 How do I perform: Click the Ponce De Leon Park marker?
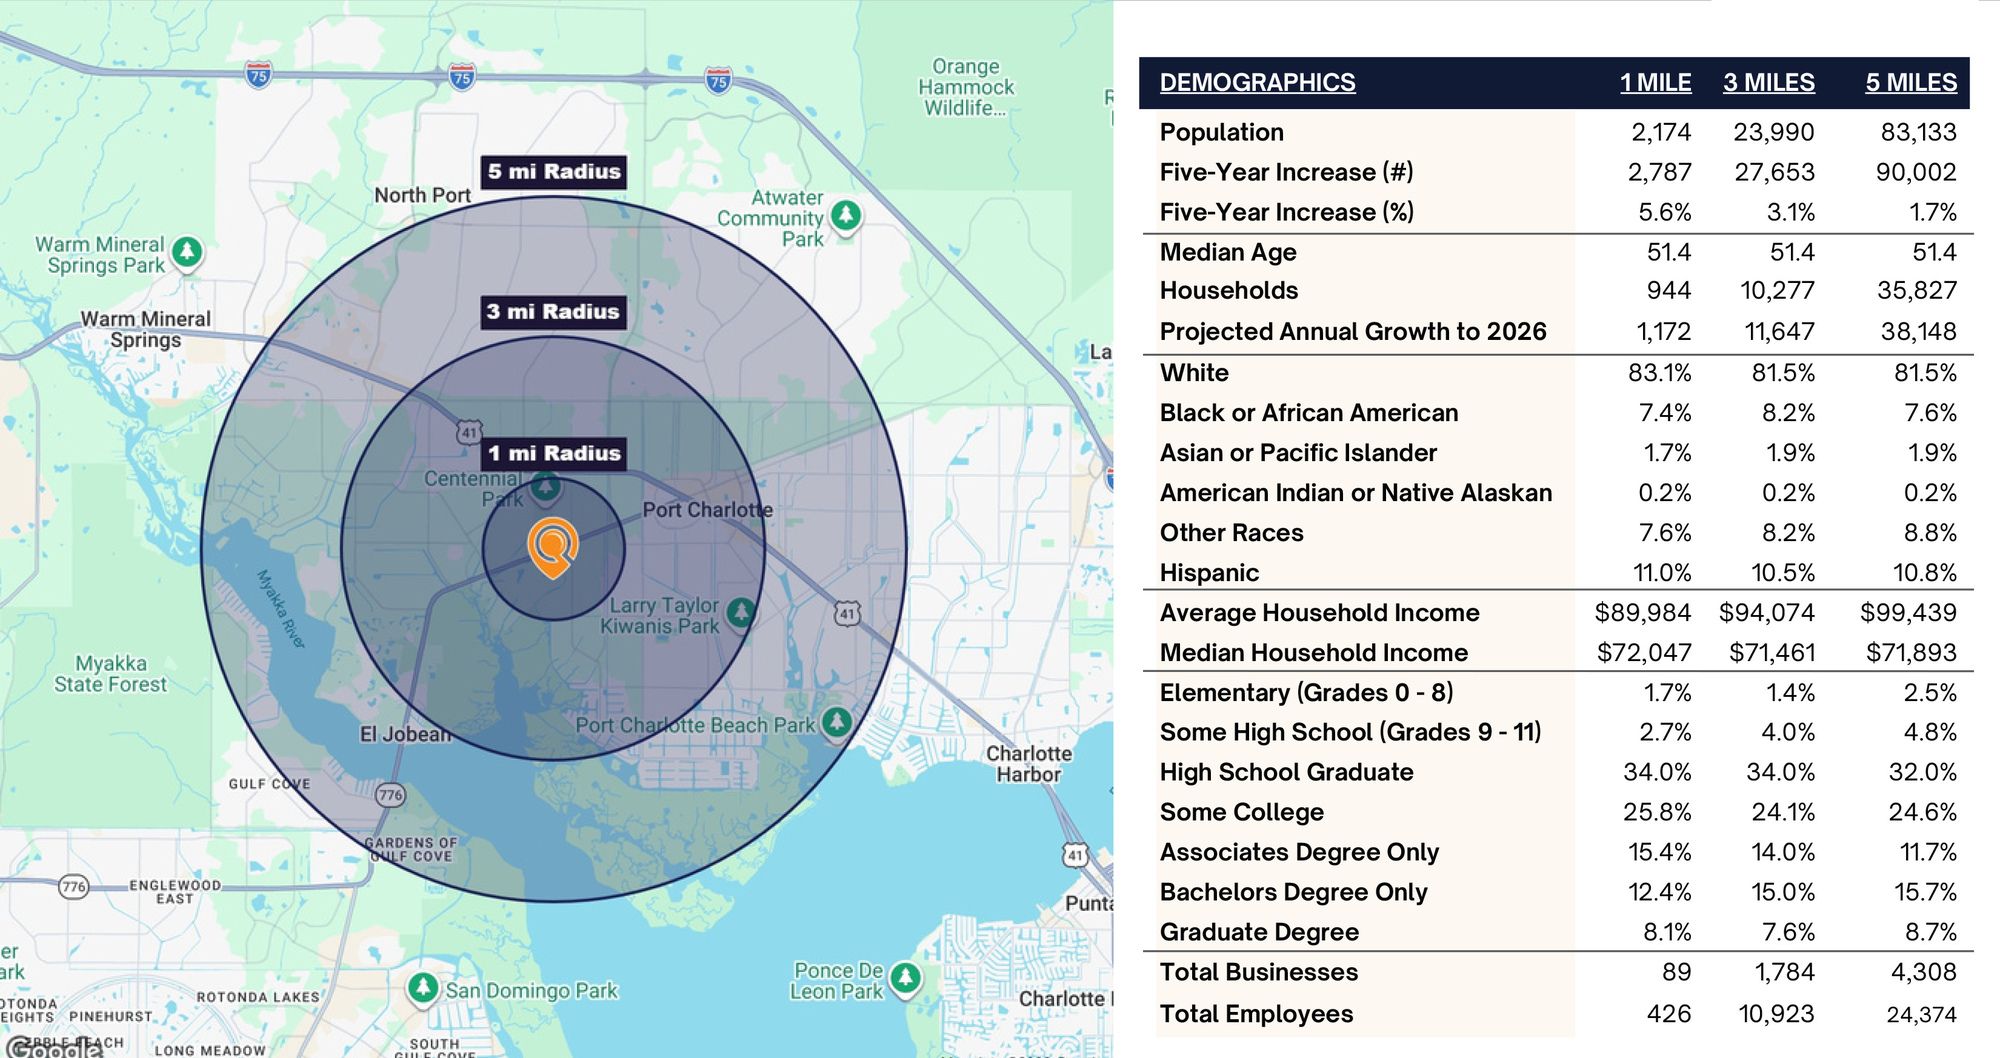pos(906,977)
